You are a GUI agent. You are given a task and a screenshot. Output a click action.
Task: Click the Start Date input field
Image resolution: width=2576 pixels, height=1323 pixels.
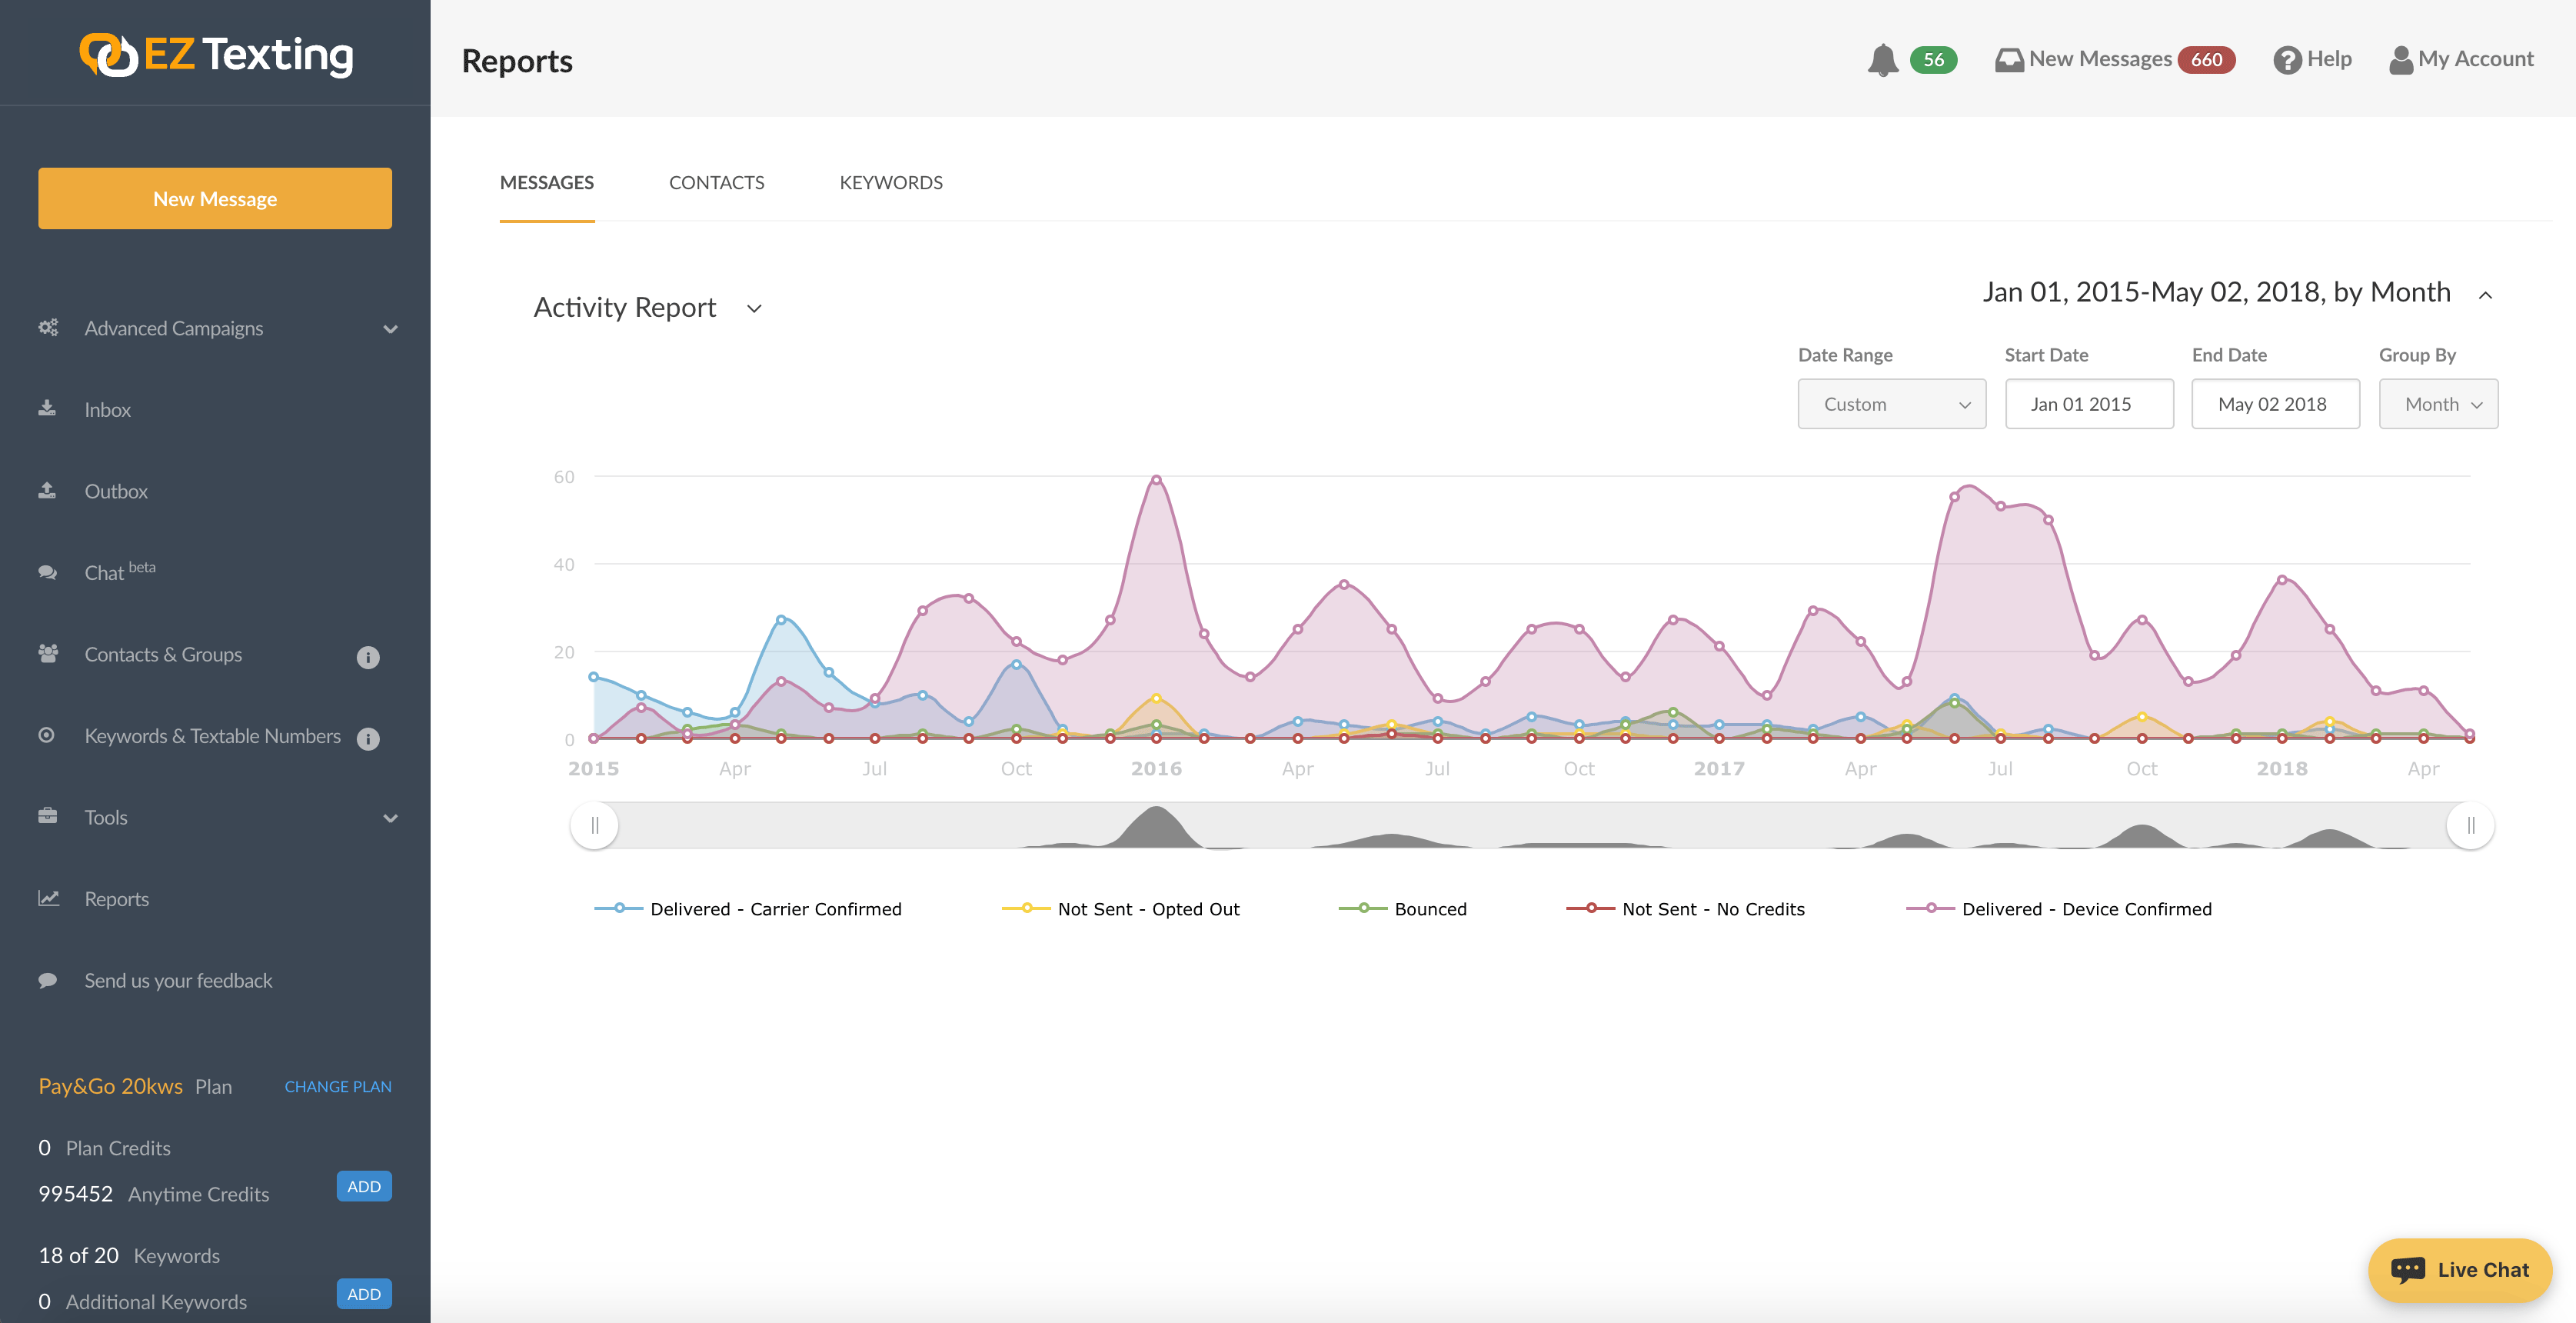point(2088,404)
